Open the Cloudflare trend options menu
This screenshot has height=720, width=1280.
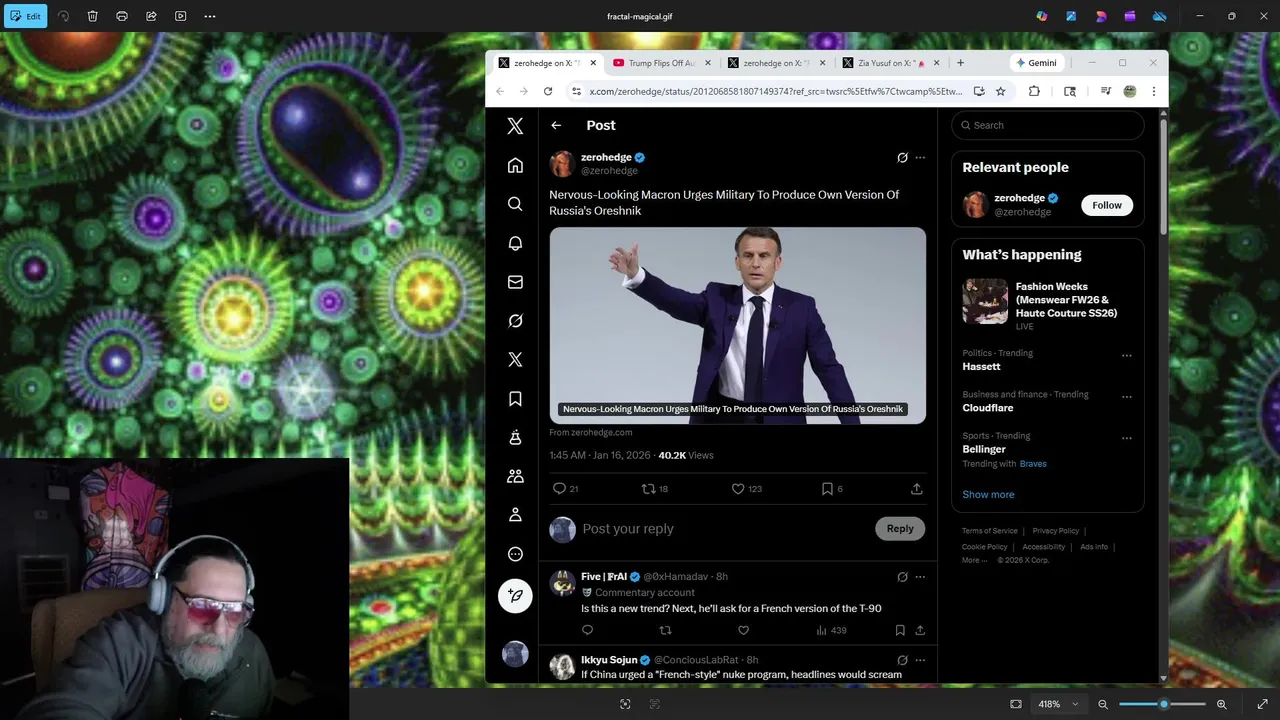pos(1127,397)
